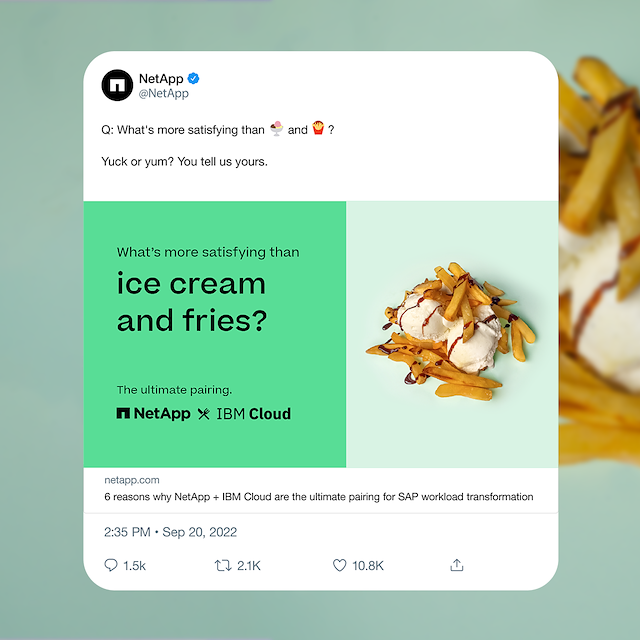
Task: Click the 10.8K likes count
Action: coord(368,566)
